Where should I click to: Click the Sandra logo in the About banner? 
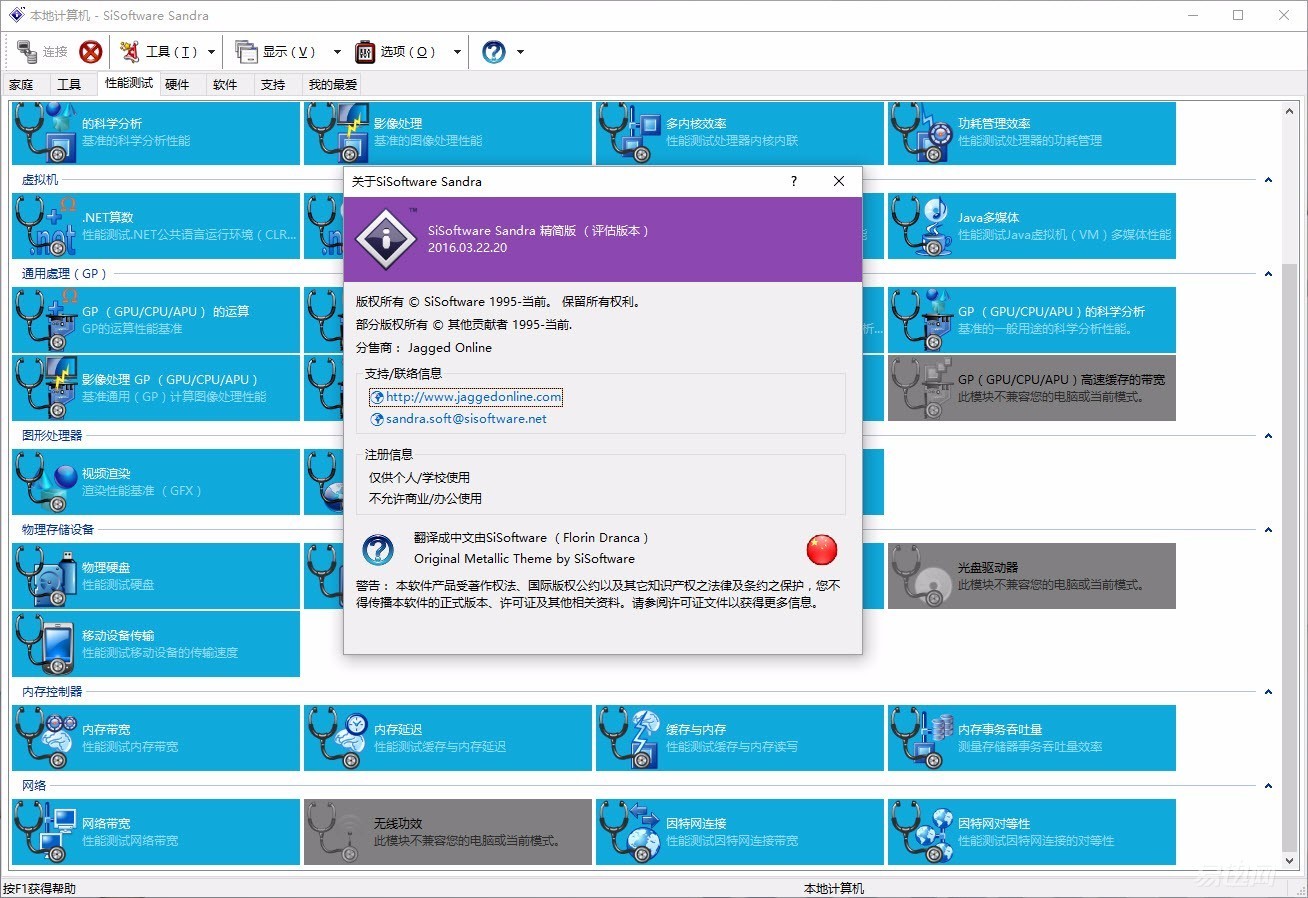pos(386,239)
